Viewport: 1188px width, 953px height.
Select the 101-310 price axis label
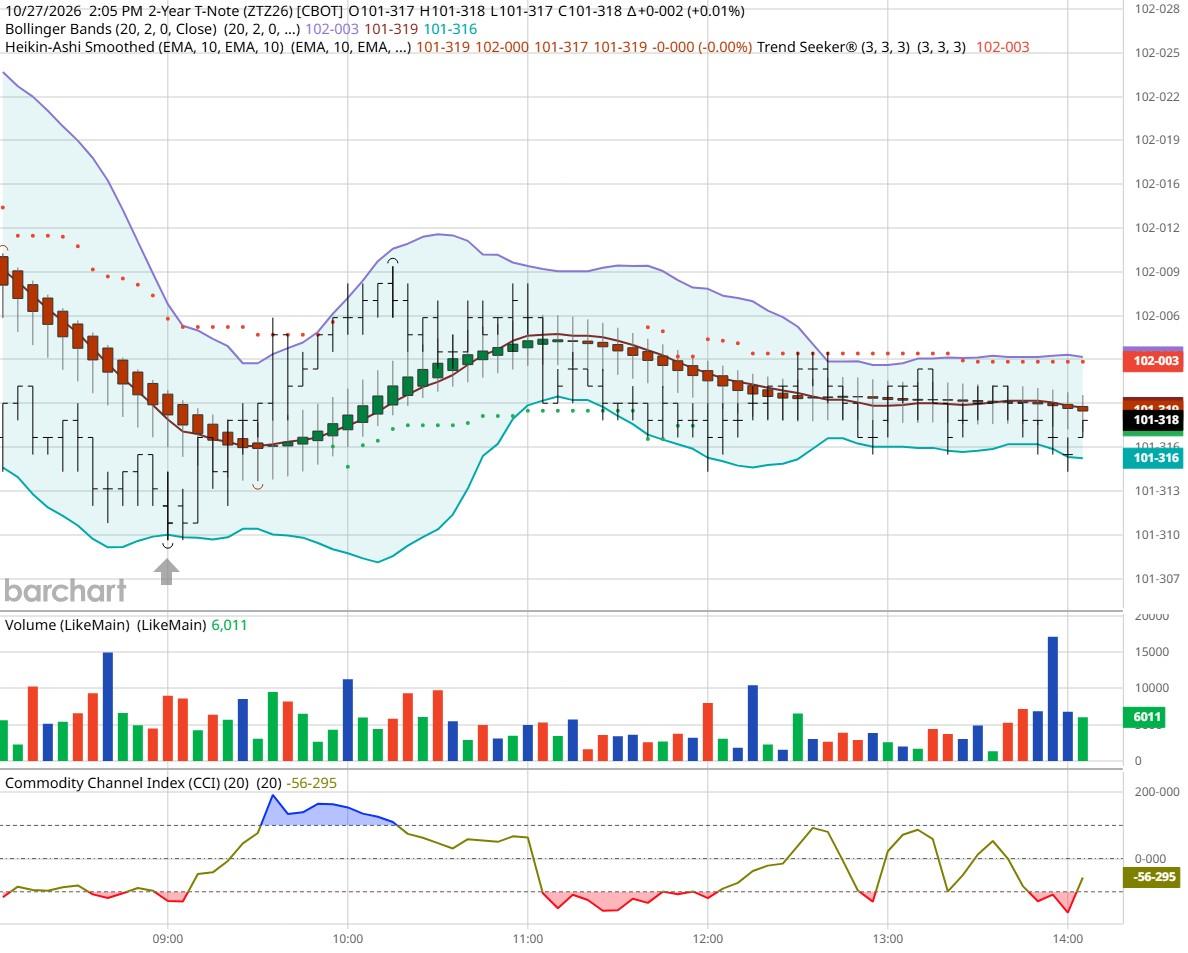(1157, 535)
